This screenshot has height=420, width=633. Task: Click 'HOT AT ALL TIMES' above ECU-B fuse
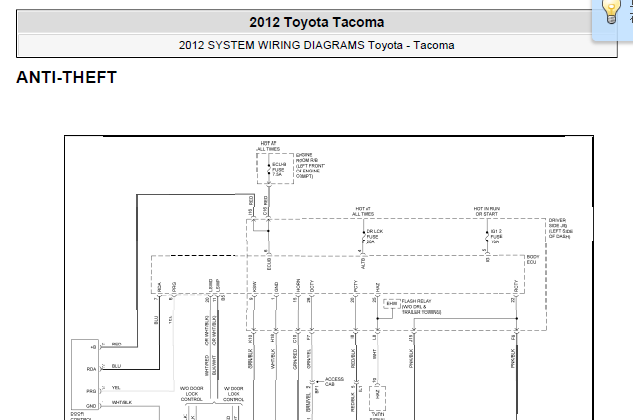click(x=268, y=146)
